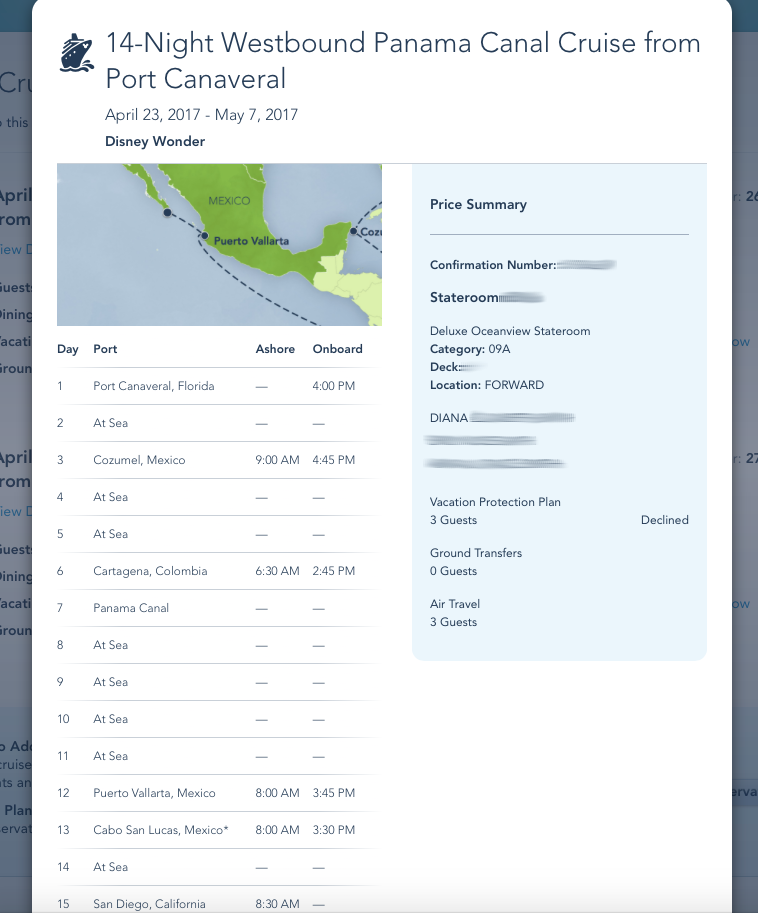
Task: Click the cruise ship icon beside the title
Action: tap(77, 53)
